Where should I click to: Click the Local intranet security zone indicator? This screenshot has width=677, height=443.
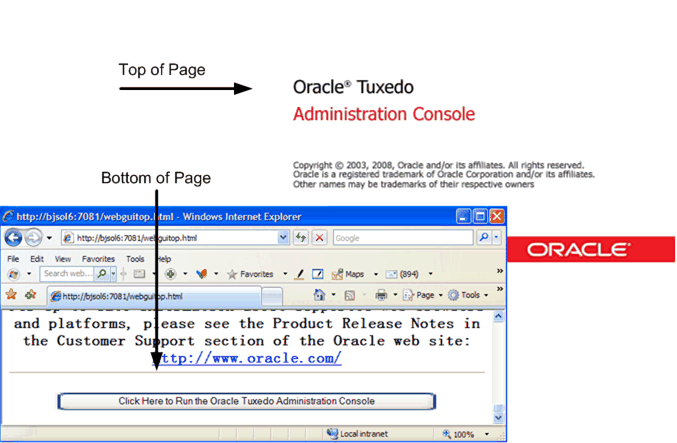click(357, 434)
